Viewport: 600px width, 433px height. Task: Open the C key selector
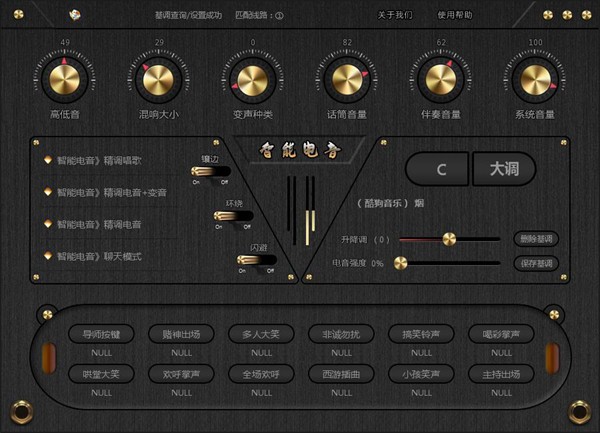pyautogui.click(x=438, y=169)
